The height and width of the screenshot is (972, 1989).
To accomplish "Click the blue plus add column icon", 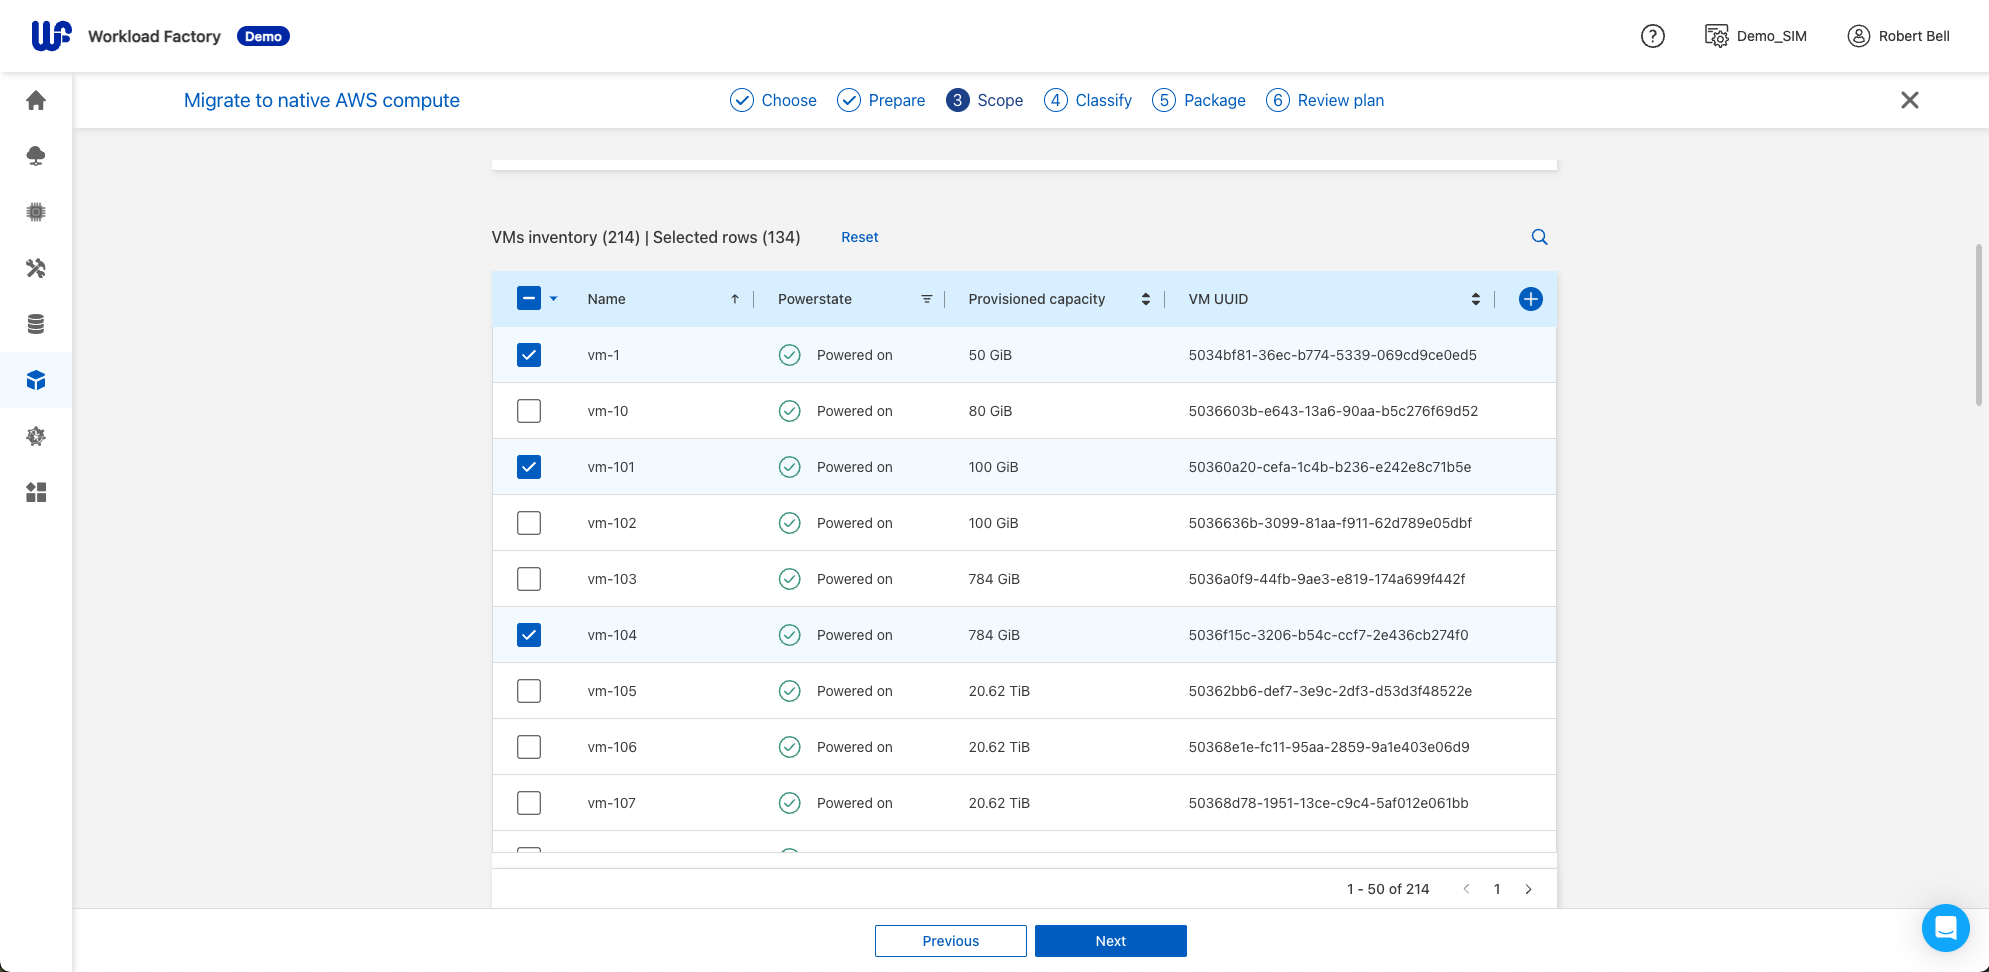I will point(1530,299).
